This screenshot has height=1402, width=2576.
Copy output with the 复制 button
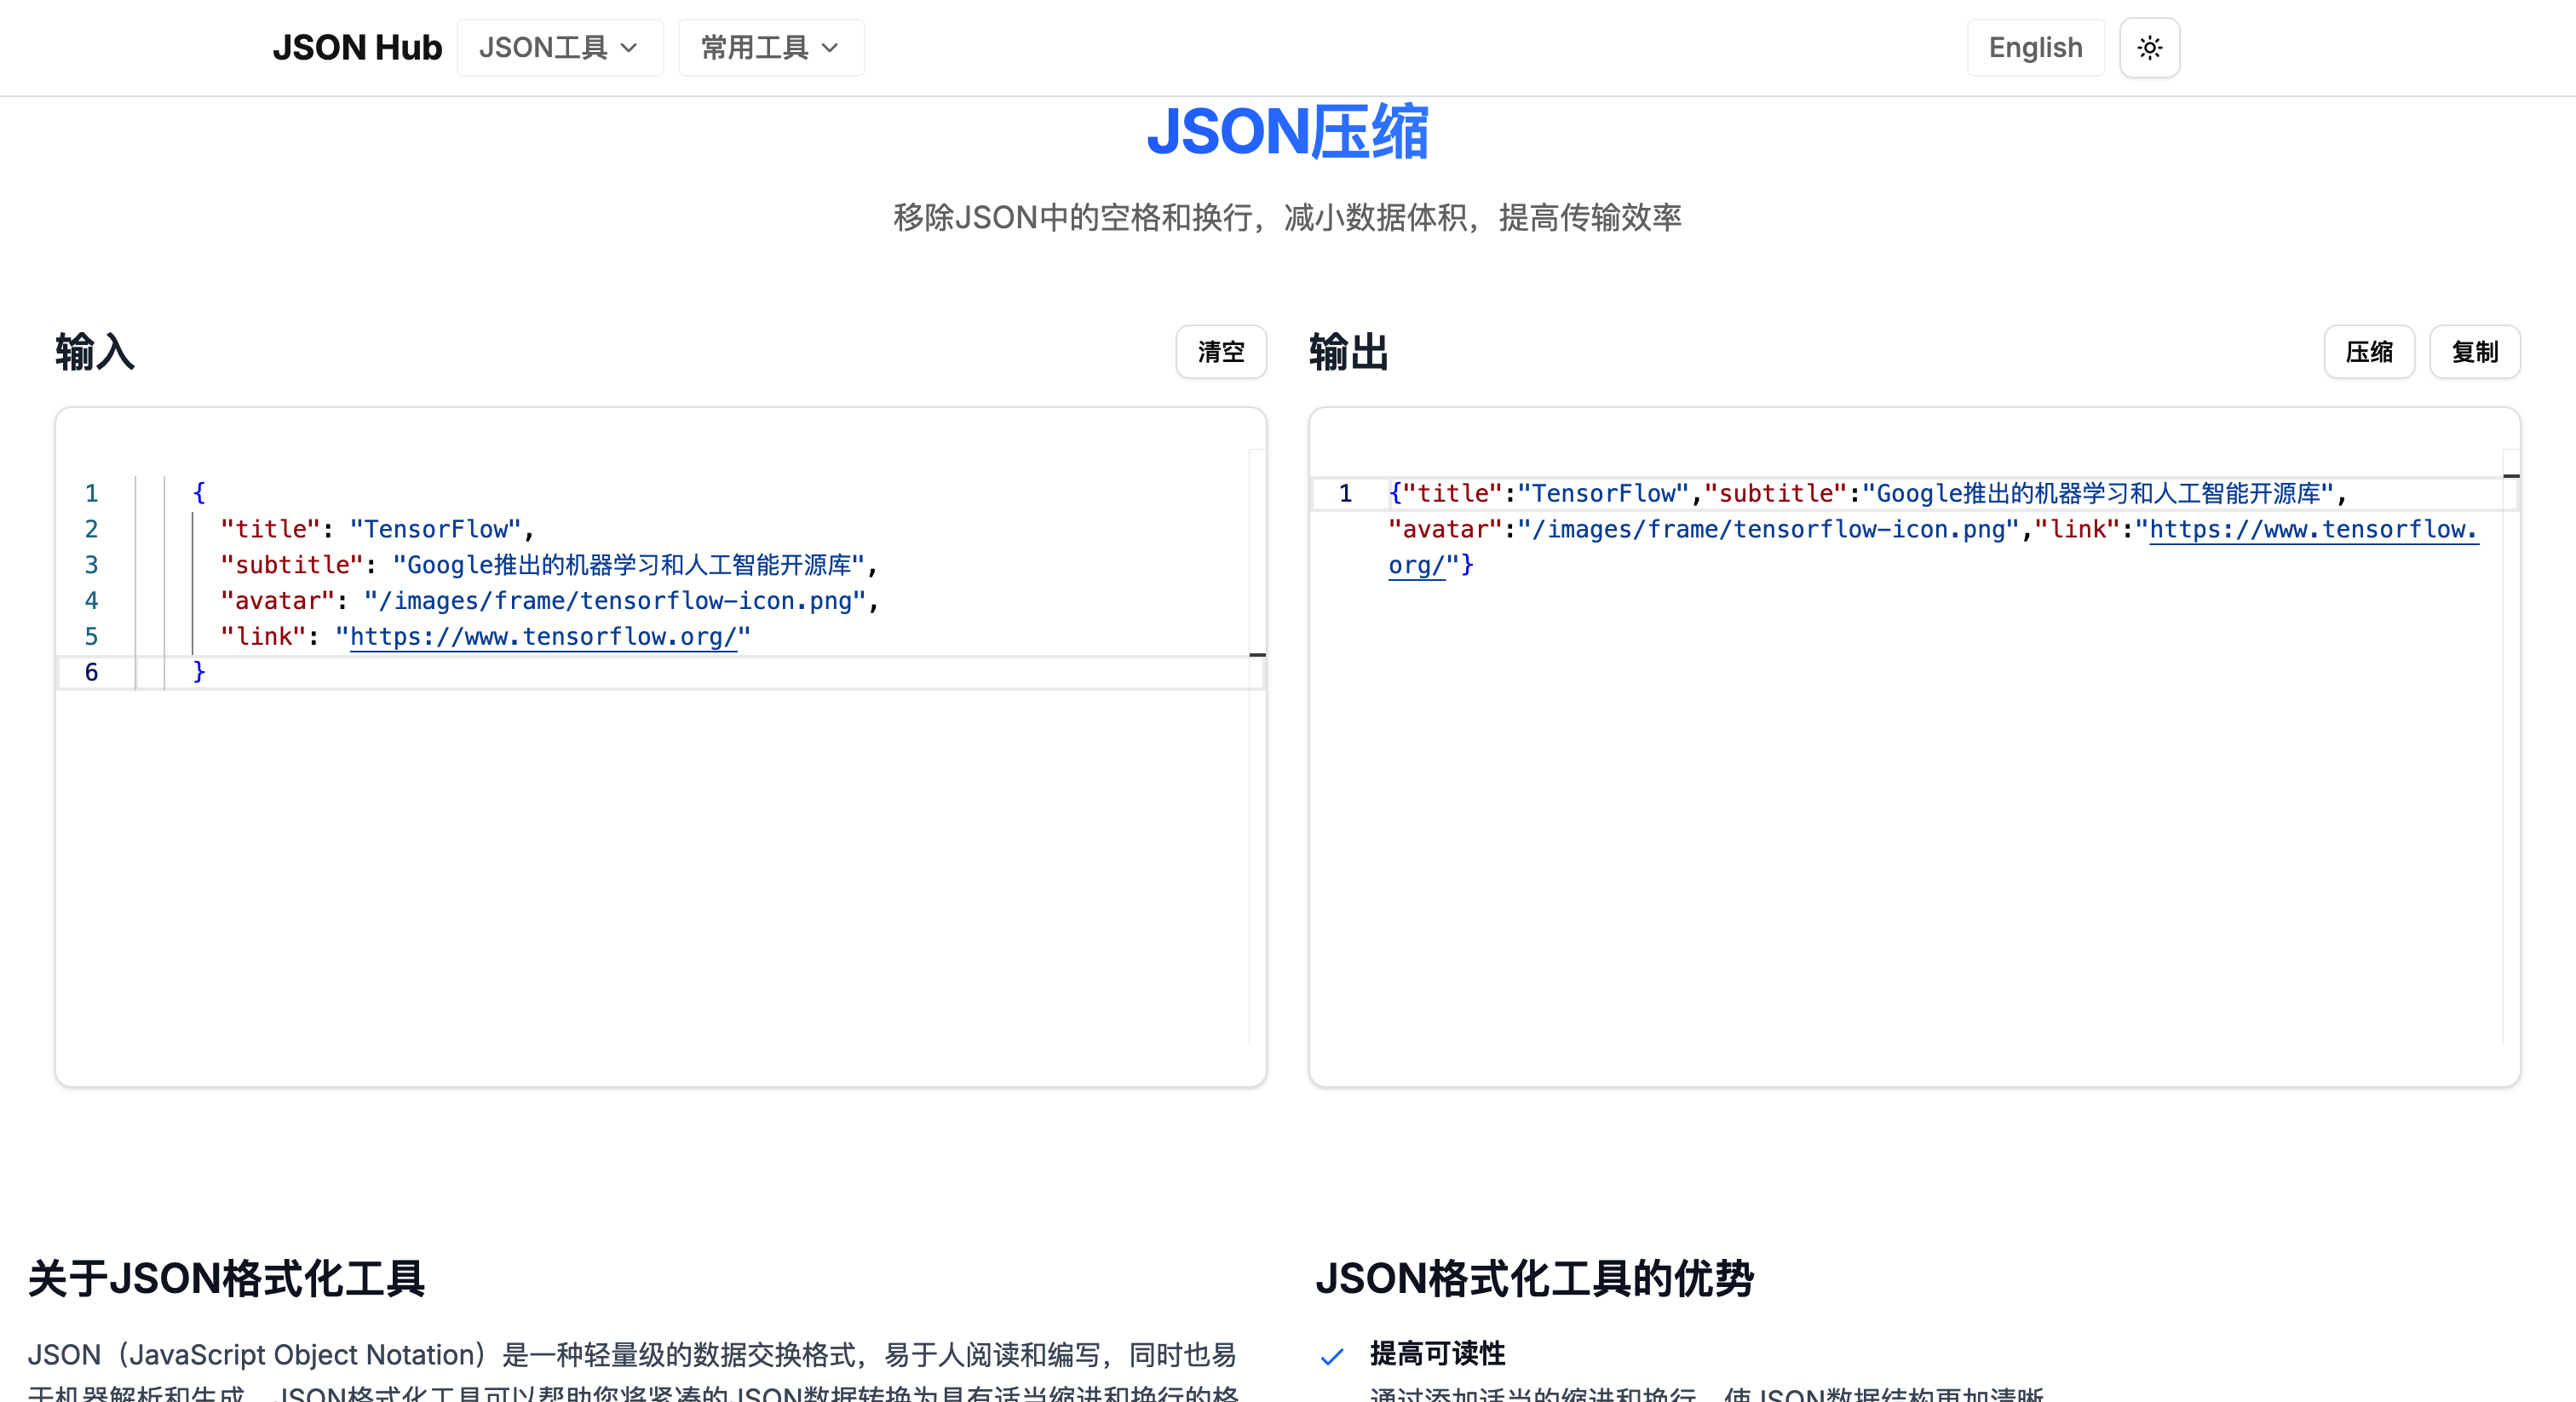tap(2474, 351)
